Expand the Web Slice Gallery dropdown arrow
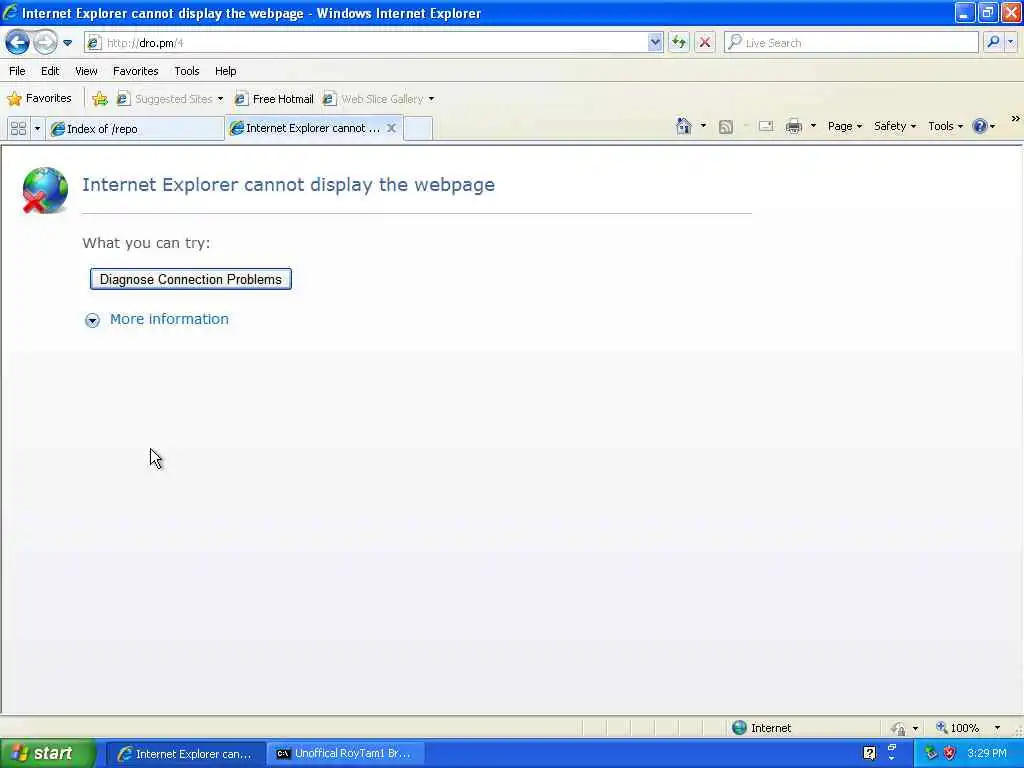This screenshot has height=768, width=1024. coord(432,99)
